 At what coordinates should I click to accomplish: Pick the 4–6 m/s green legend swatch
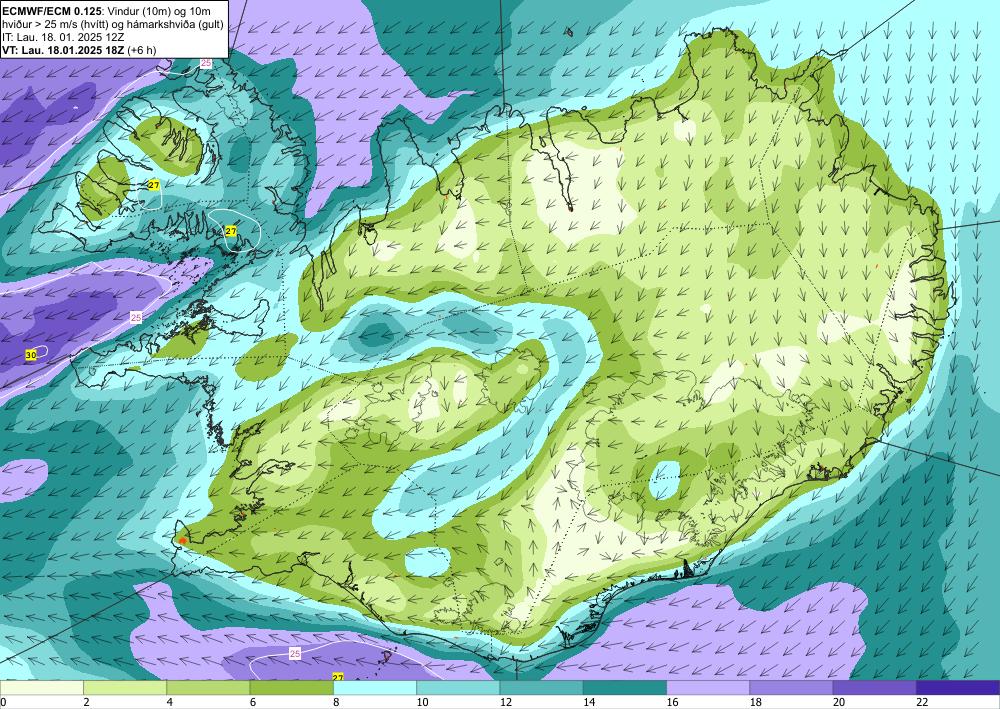[x=208, y=687]
